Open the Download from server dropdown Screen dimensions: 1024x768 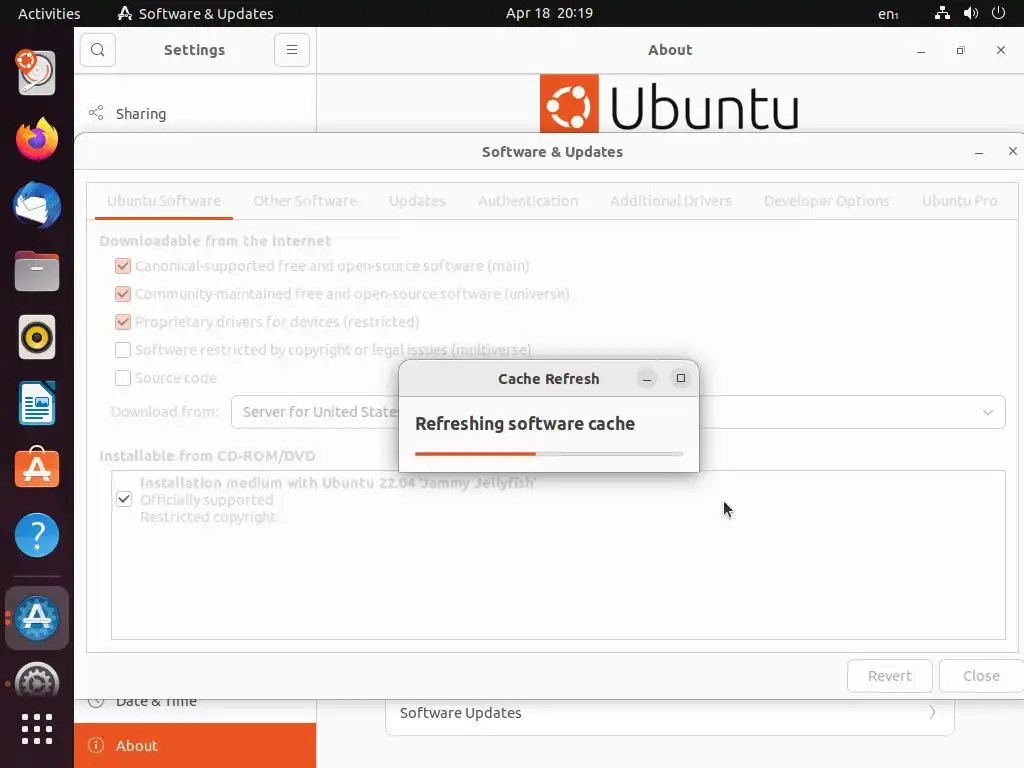coord(618,412)
